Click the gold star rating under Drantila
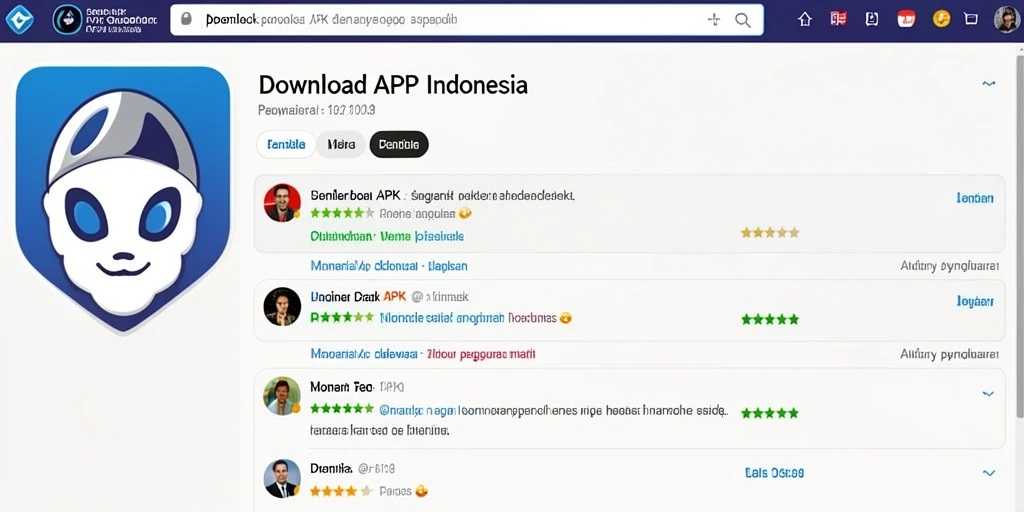 point(341,490)
